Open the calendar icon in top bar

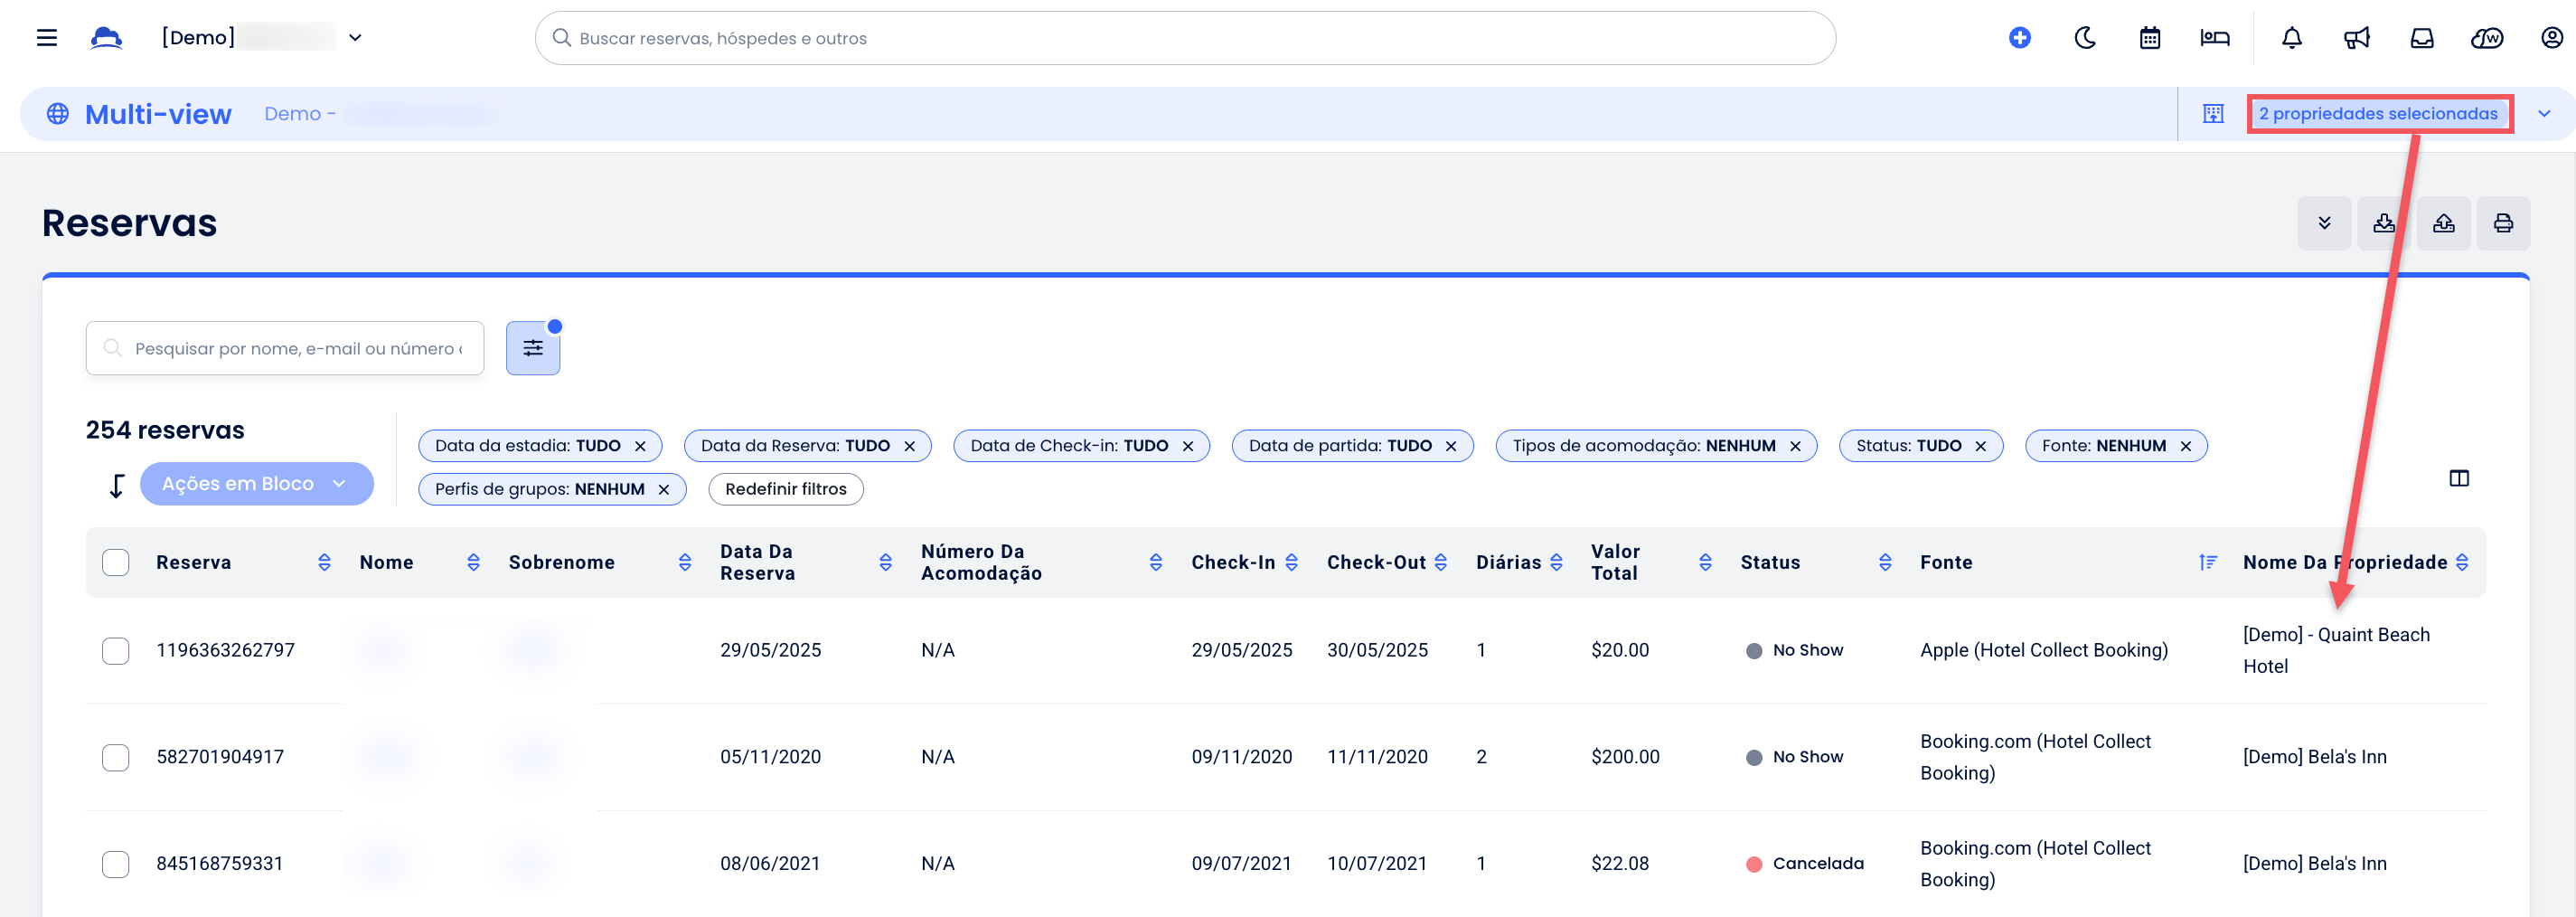coord(2149,38)
